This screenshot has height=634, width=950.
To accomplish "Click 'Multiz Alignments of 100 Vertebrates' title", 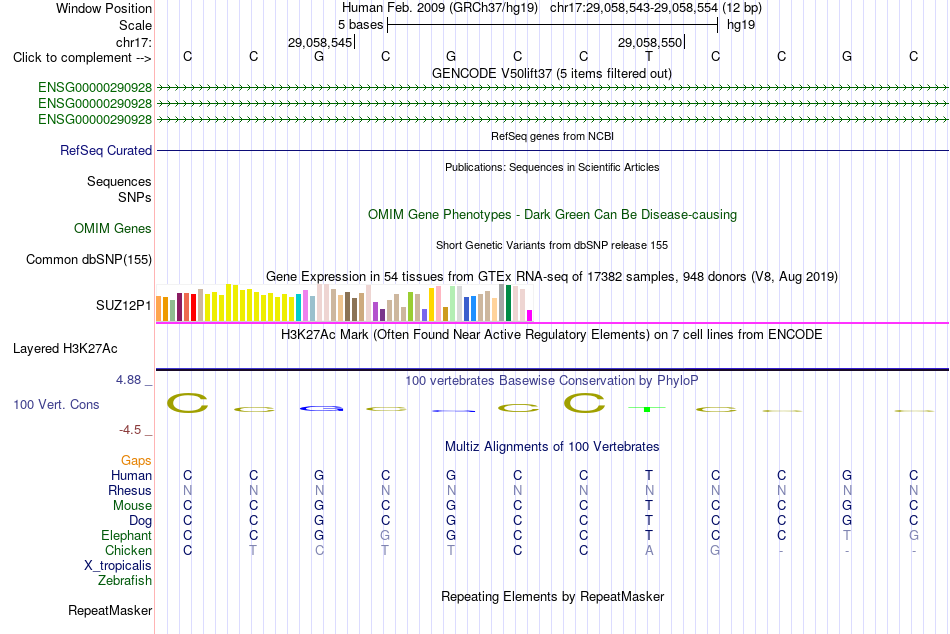I will (552, 447).
